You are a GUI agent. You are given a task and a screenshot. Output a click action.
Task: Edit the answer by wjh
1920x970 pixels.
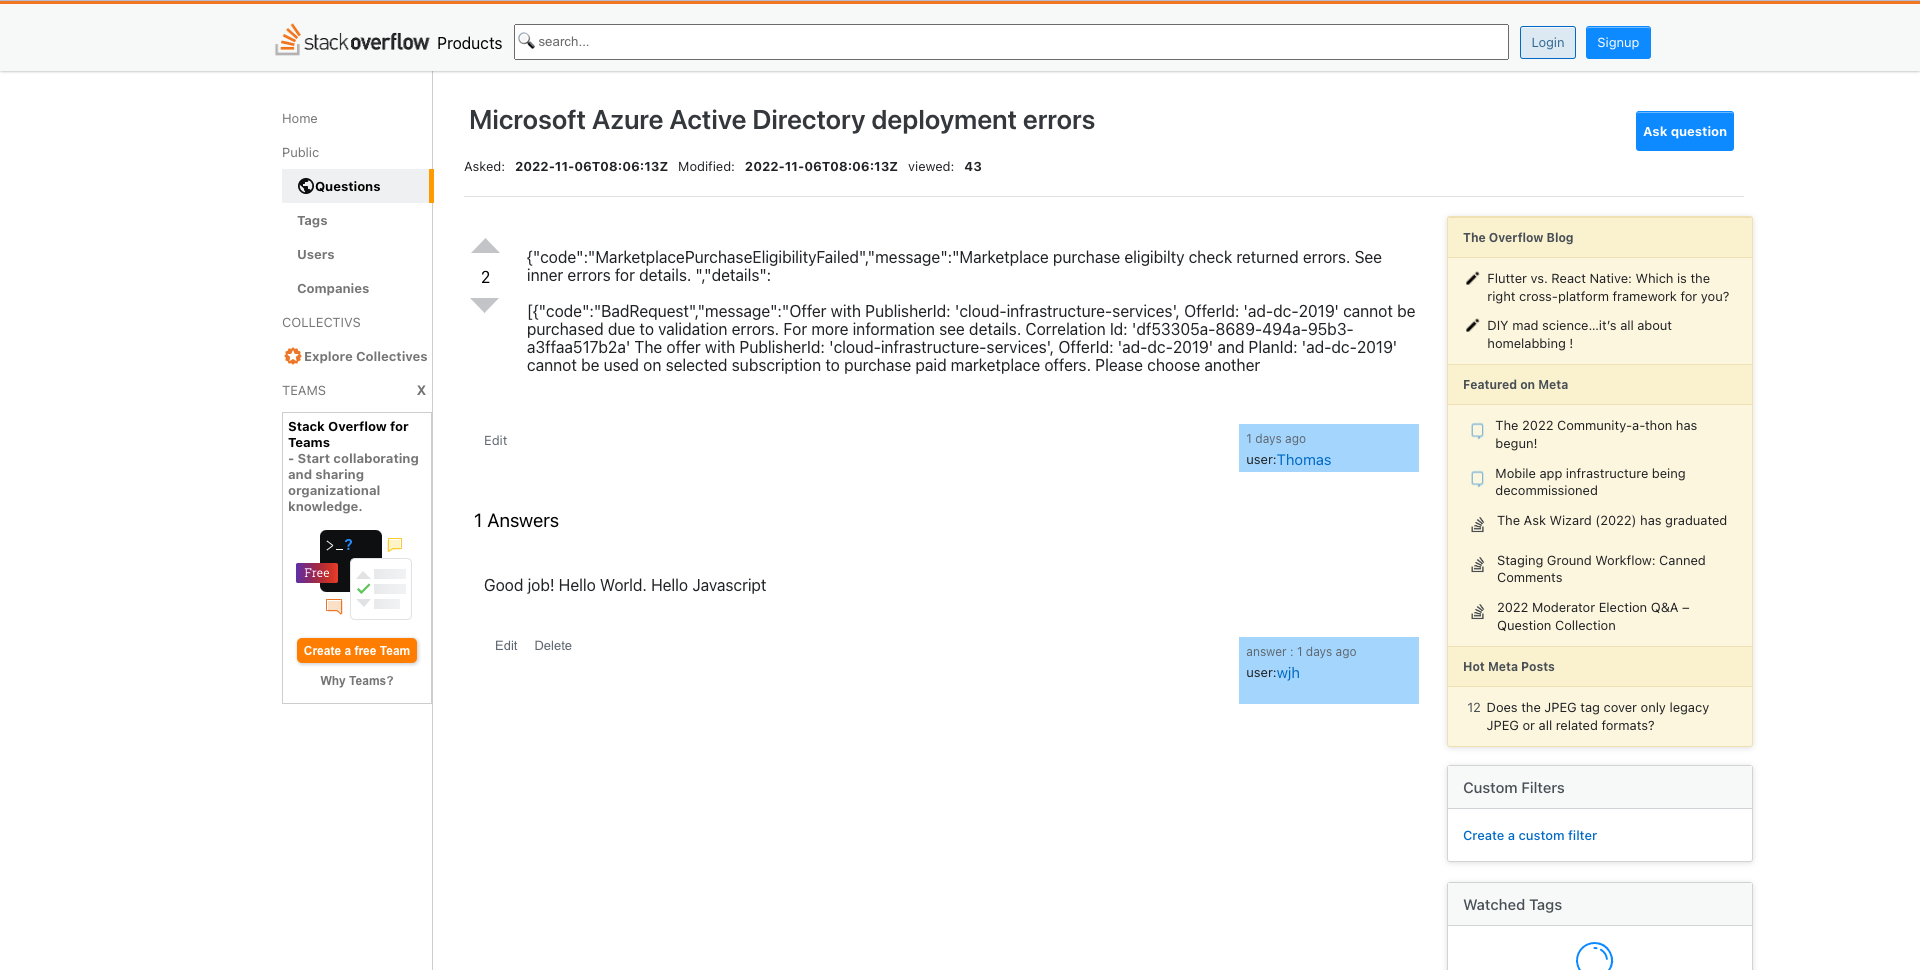pyautogui.click(x=506, y=645)
